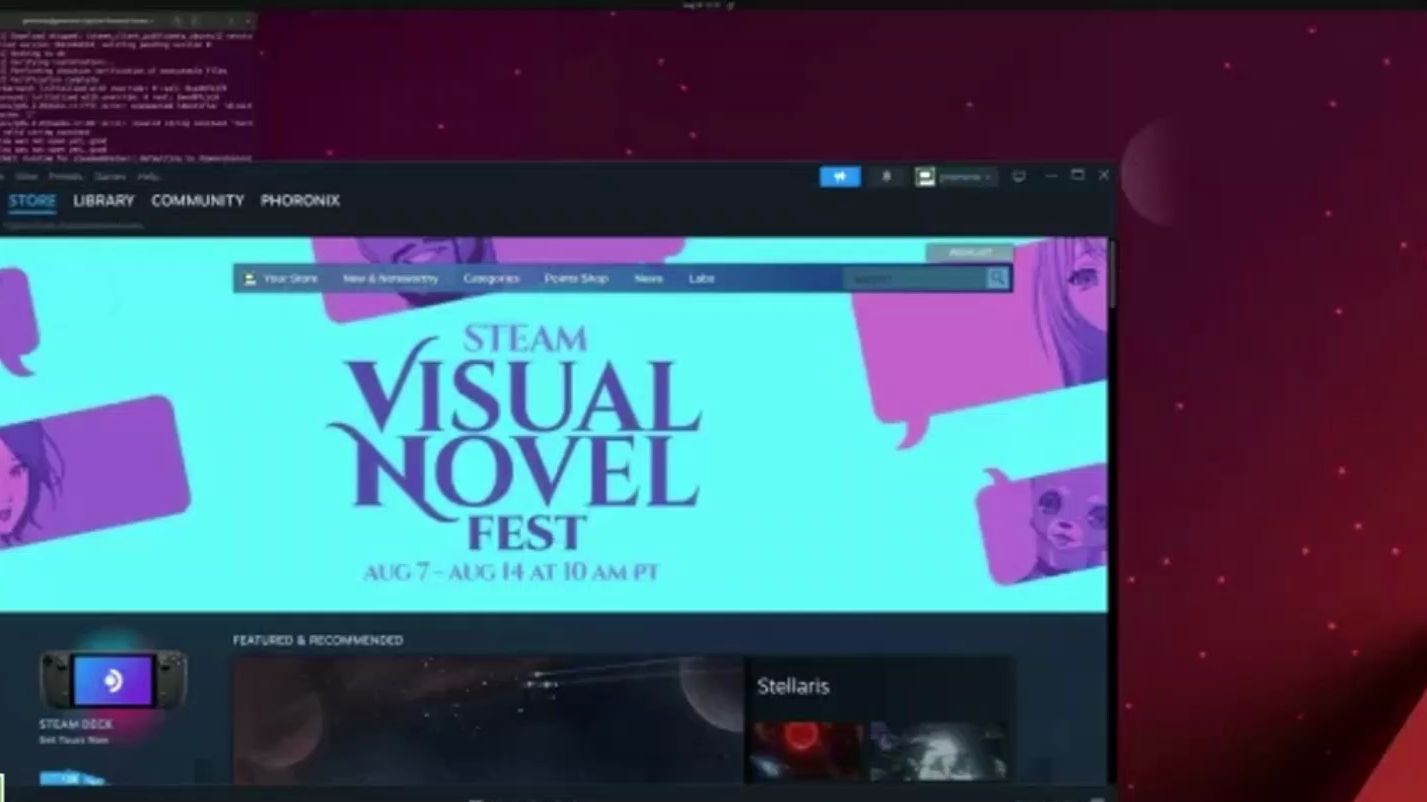Go to the Points Shop
The image size is (1427, 802).
[x=576, y=279]
